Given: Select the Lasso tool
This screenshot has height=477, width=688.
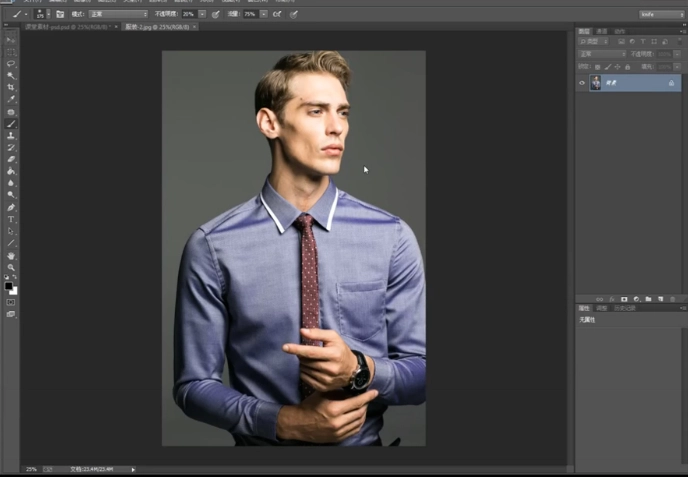Looking at the screenshot, I should point(11,63).
